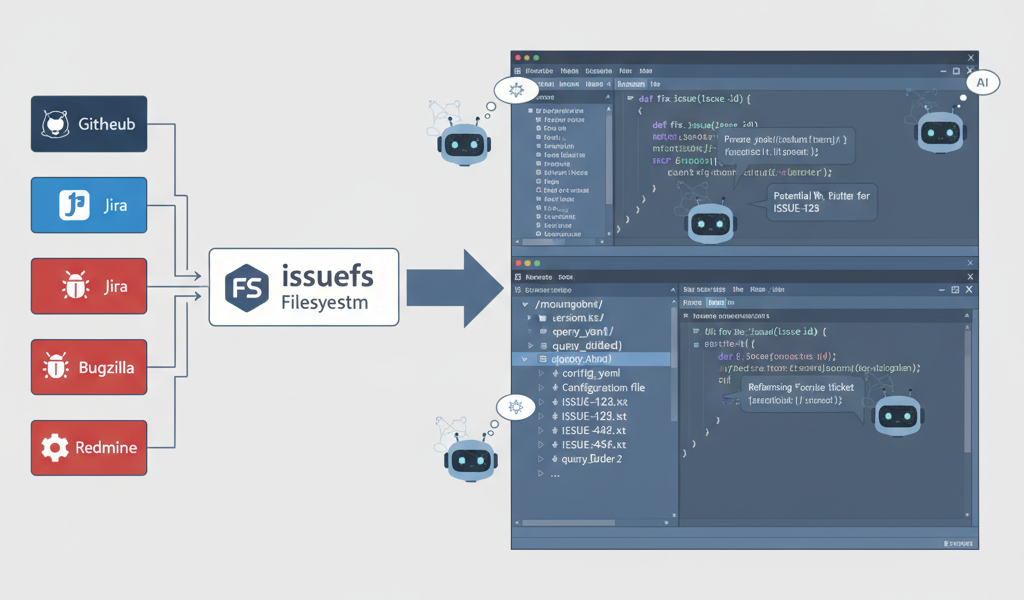1024x600 pixels.
Task: Select the highlighted editor tab in lower window
Action: click(x=715, y=302)
